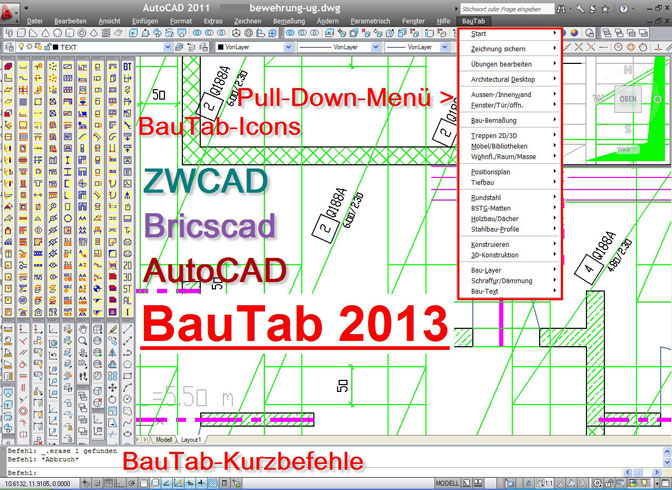Toggle Ortho mode in status bar
Viewport: 672px width, 490px height.
(121, 483)
